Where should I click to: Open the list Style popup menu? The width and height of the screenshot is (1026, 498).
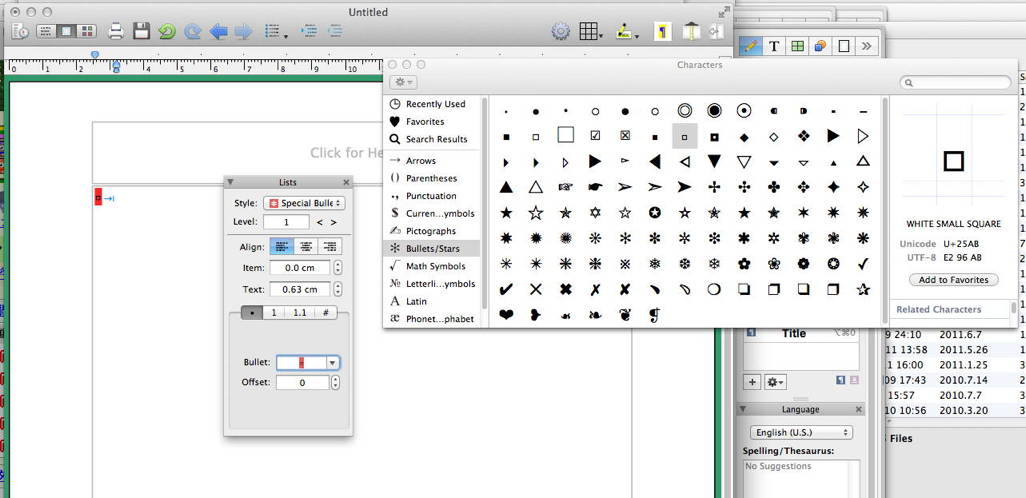click(303, 203)
